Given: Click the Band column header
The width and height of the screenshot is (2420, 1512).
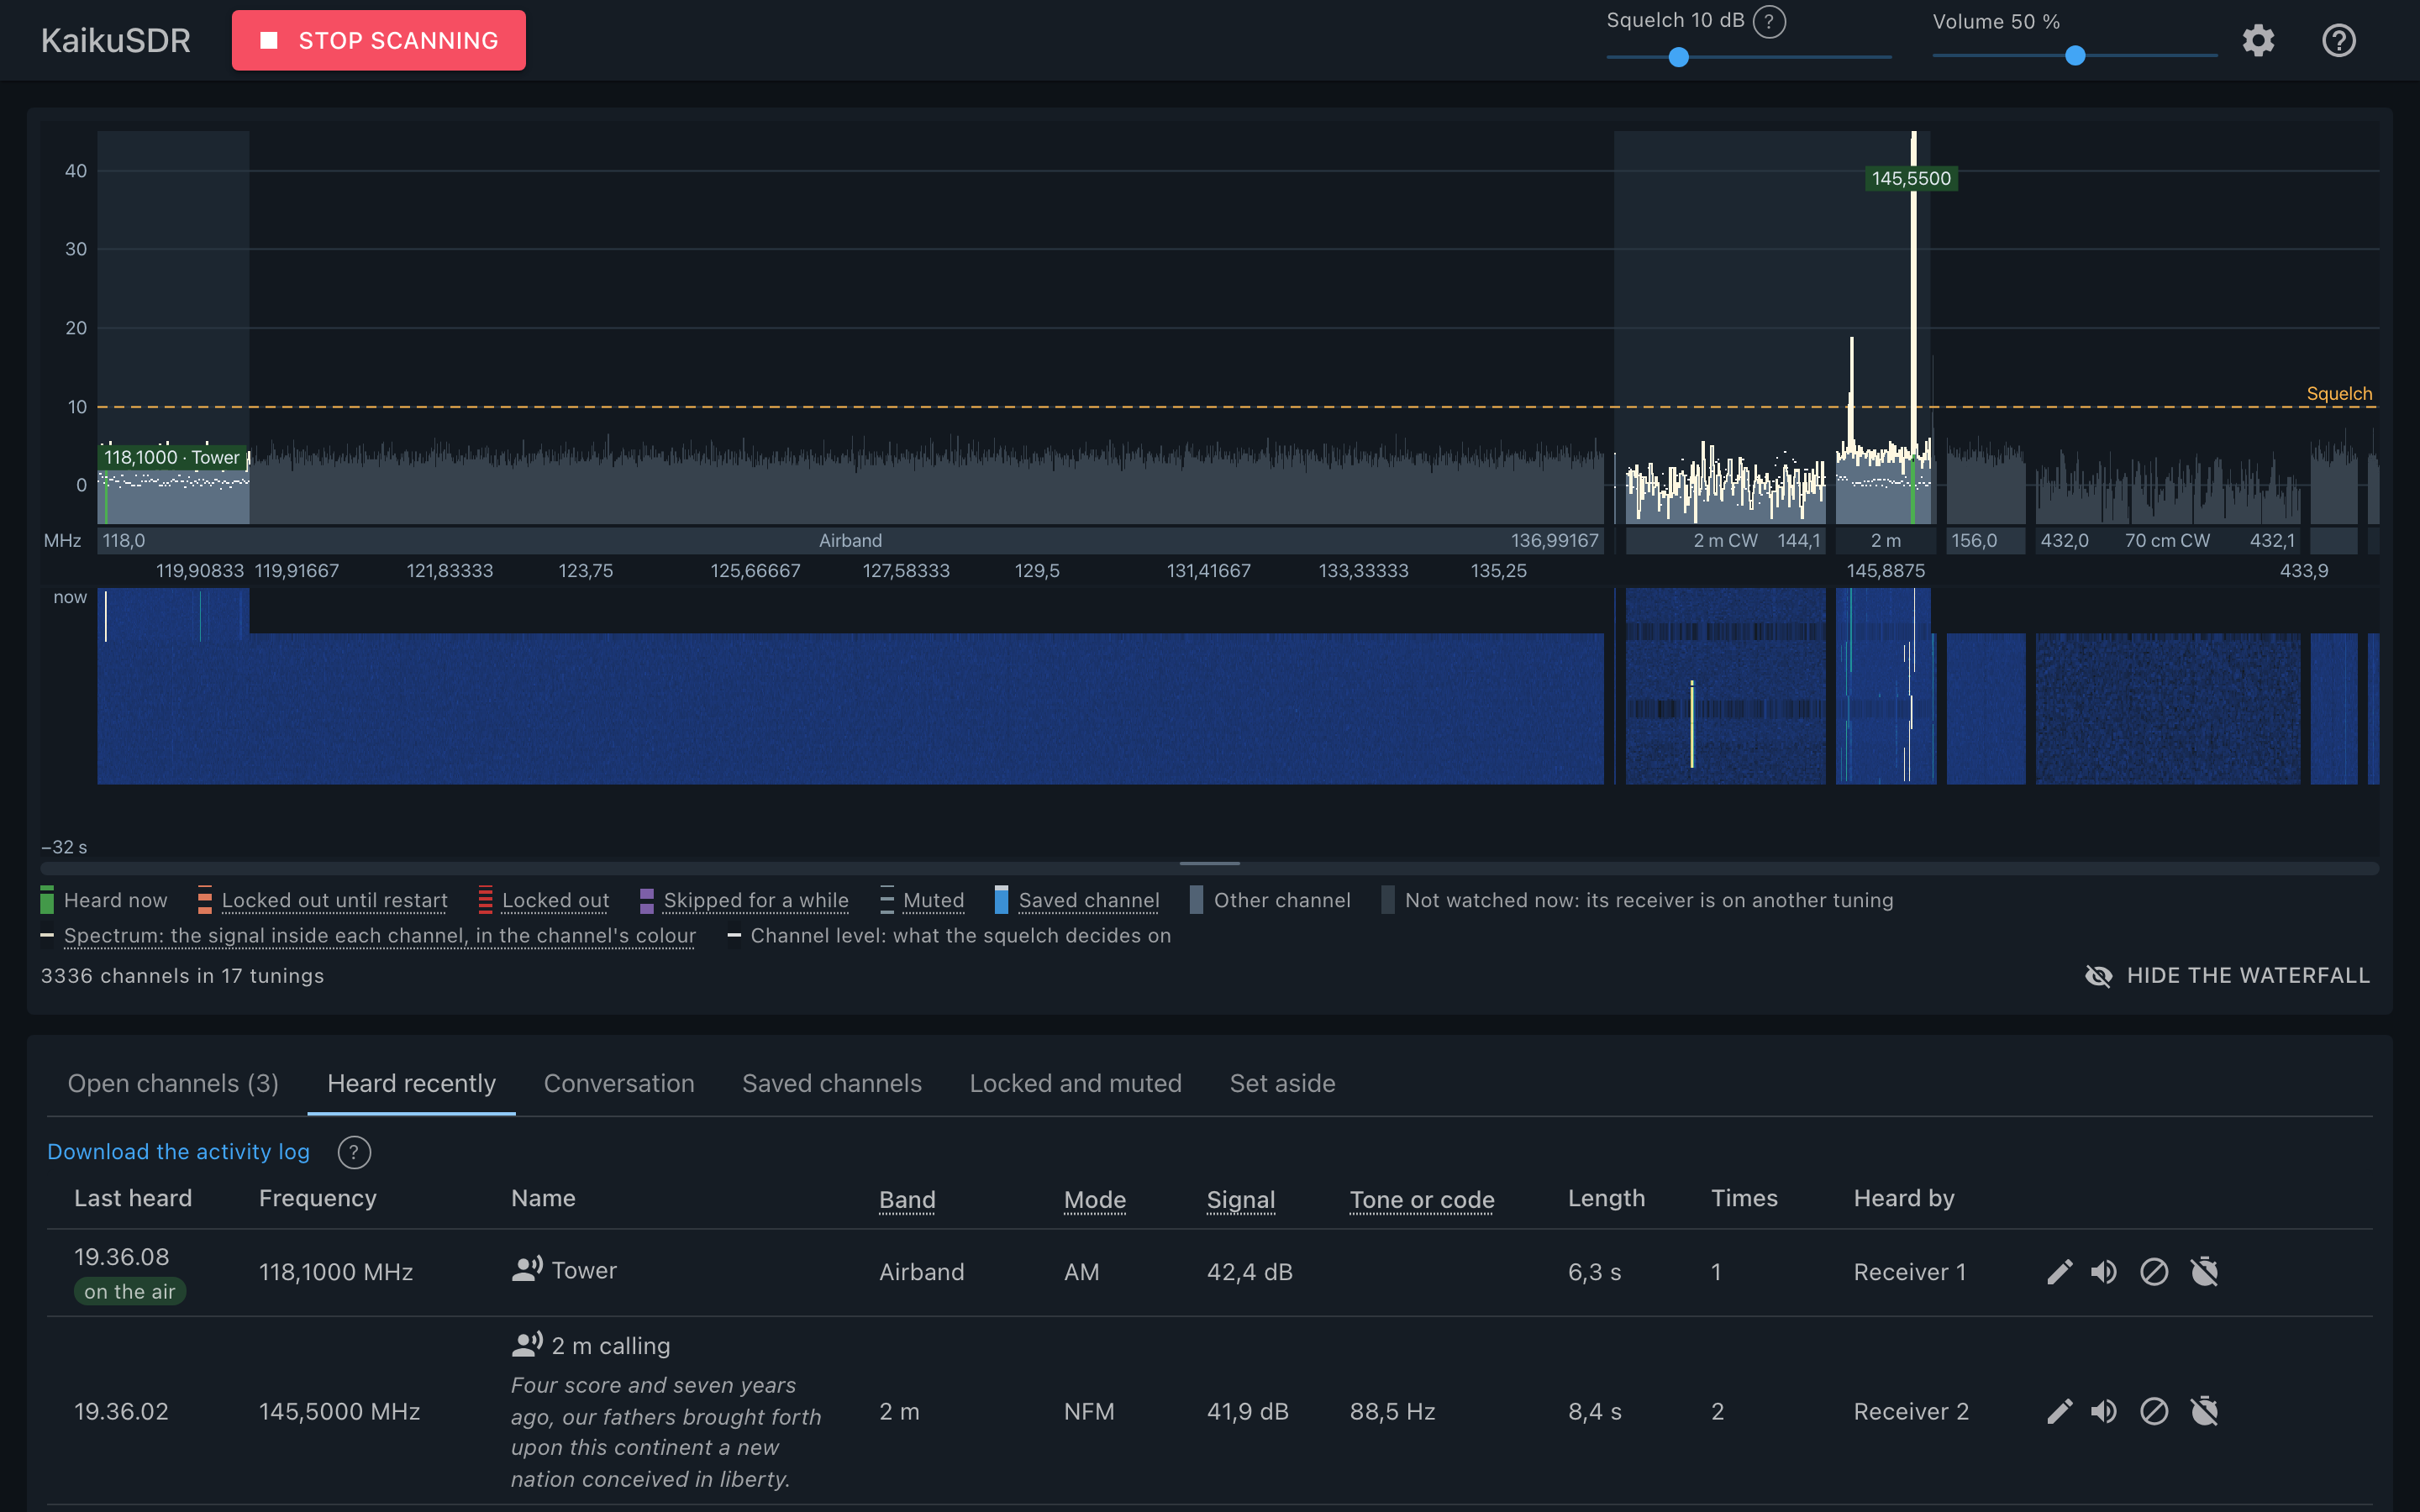Looking at the screenshot, I should pyautogui.click(x=907, y=1199).
